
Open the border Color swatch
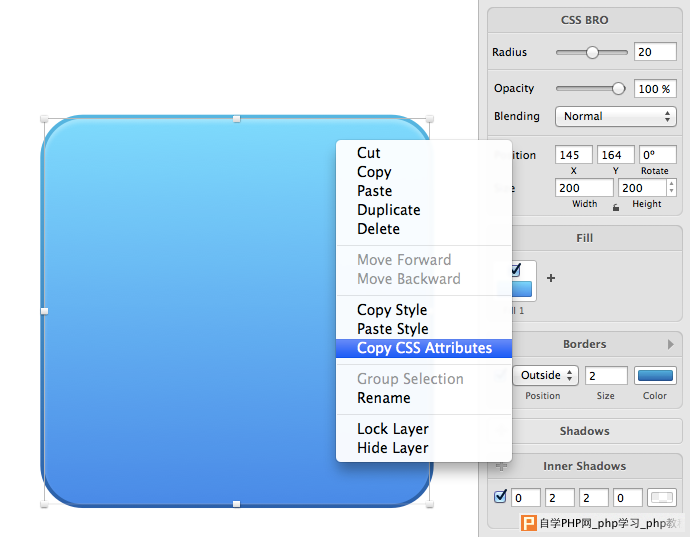655,375
